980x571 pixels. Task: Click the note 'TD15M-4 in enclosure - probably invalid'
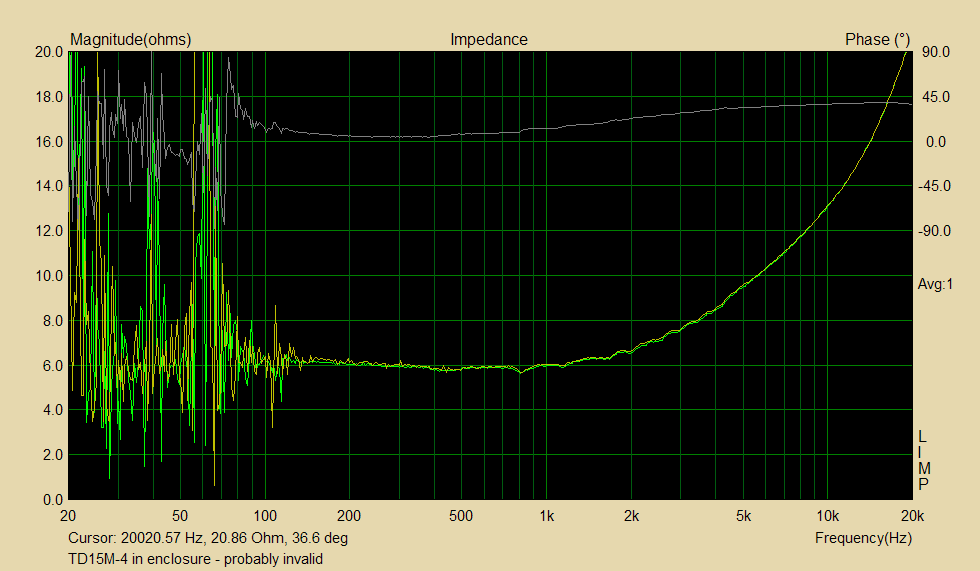point(196,559)
